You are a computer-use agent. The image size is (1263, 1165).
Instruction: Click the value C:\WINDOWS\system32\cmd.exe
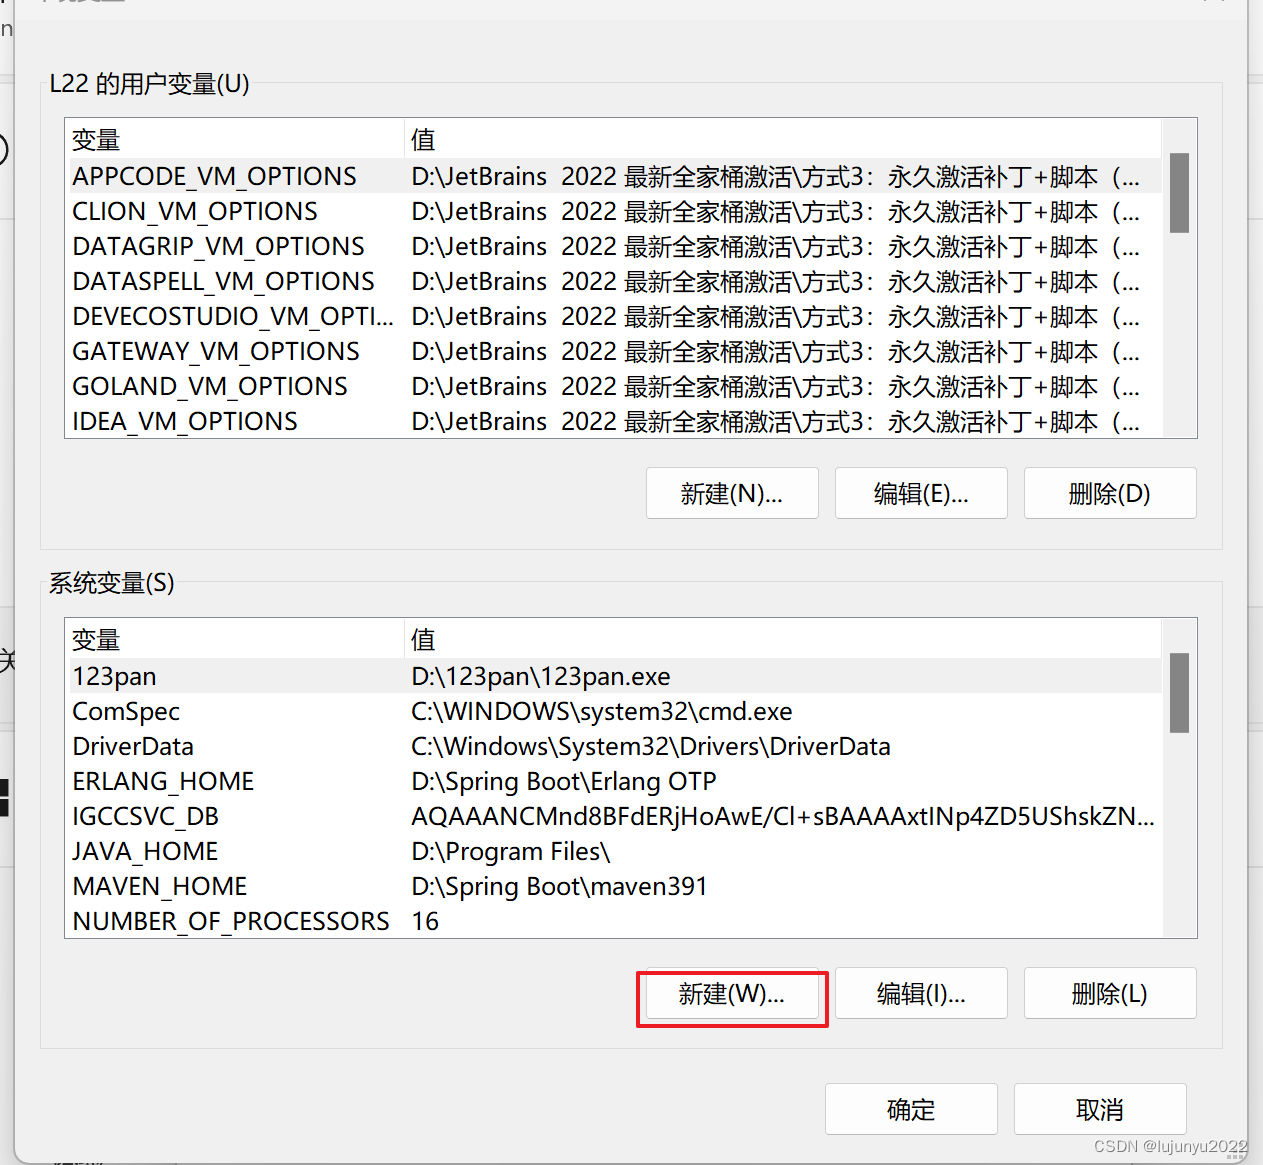[602, 711]
